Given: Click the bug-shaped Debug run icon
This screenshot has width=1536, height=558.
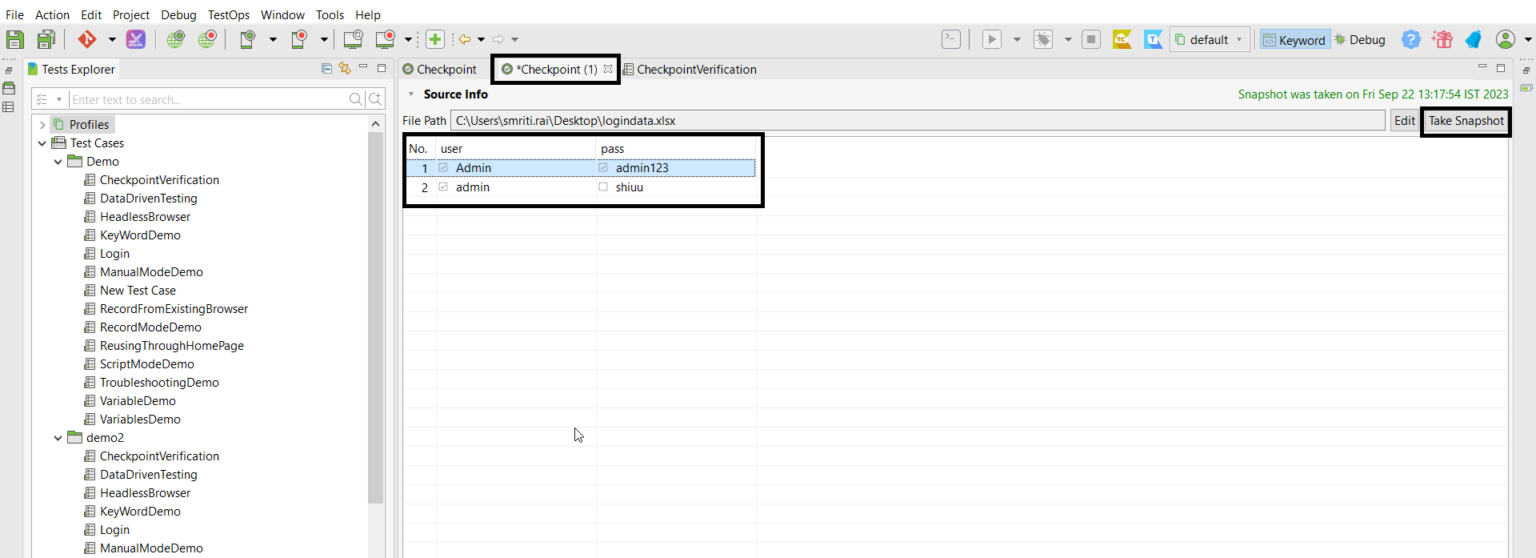Looking at the screenshot, I should [1043, 40].
